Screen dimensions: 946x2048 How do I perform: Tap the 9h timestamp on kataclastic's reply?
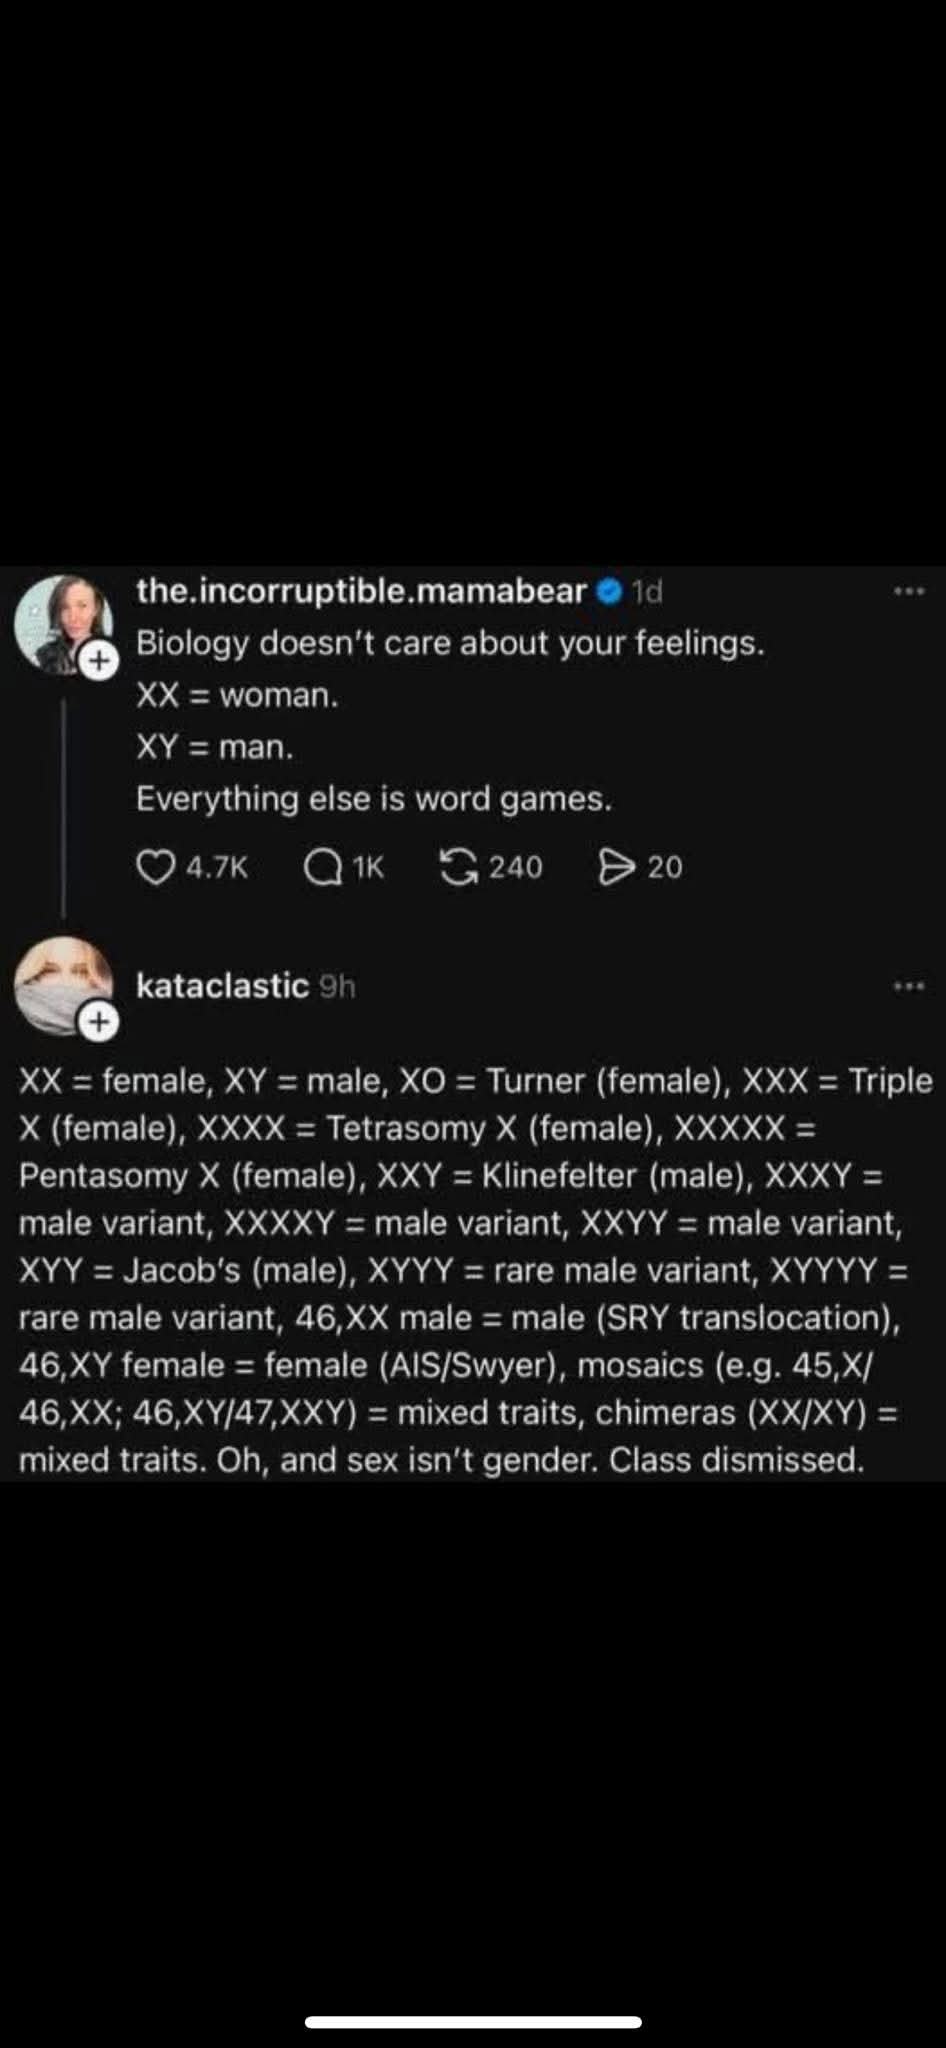337,987
